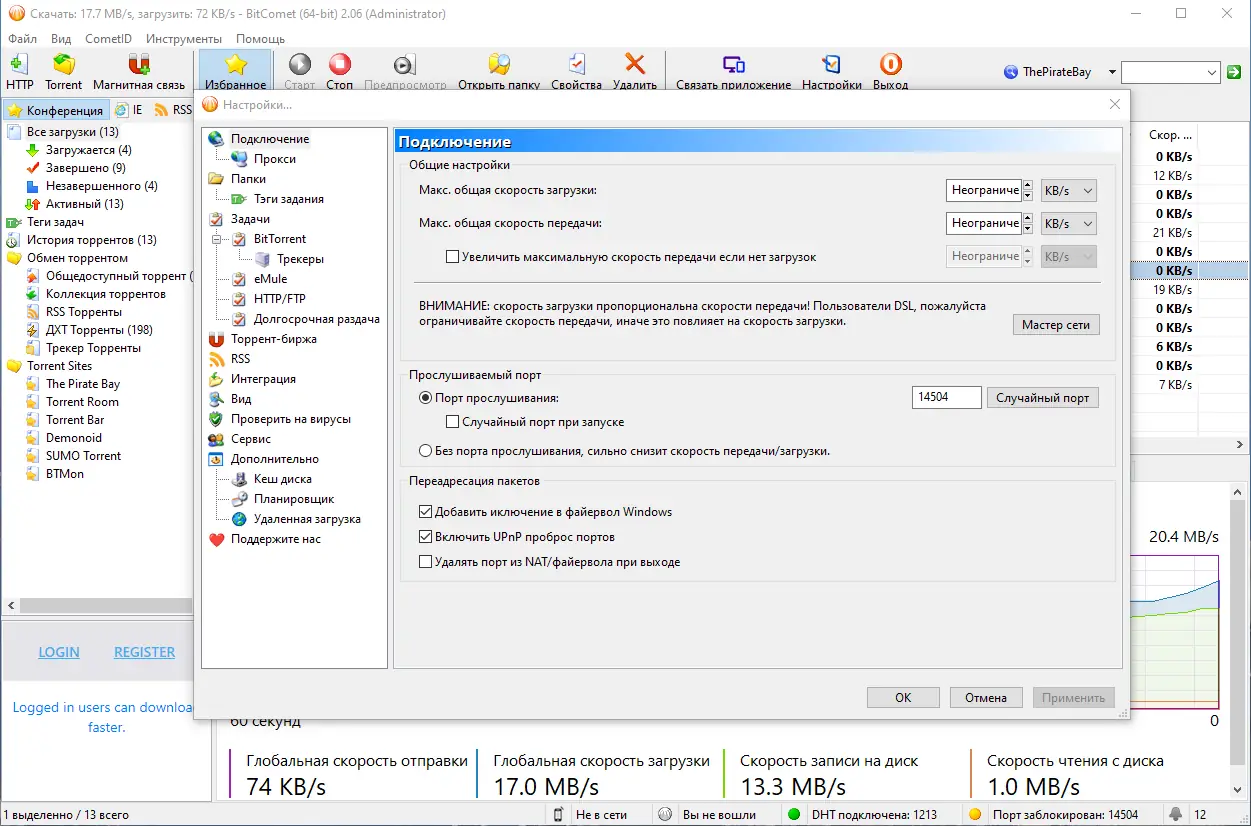Open the Папки settings category
Viewport: 1251px width, 826px height.
248,179
